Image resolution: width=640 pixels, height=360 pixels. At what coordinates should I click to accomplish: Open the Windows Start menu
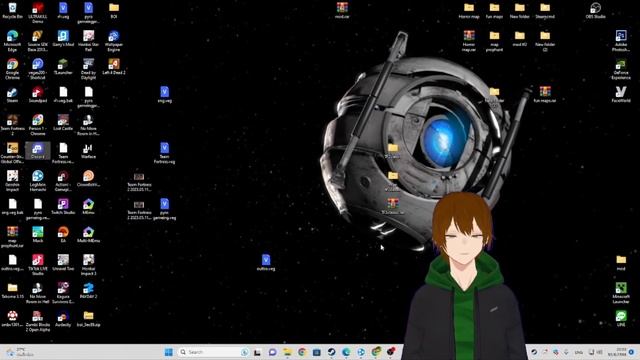[x=169, y=352]
